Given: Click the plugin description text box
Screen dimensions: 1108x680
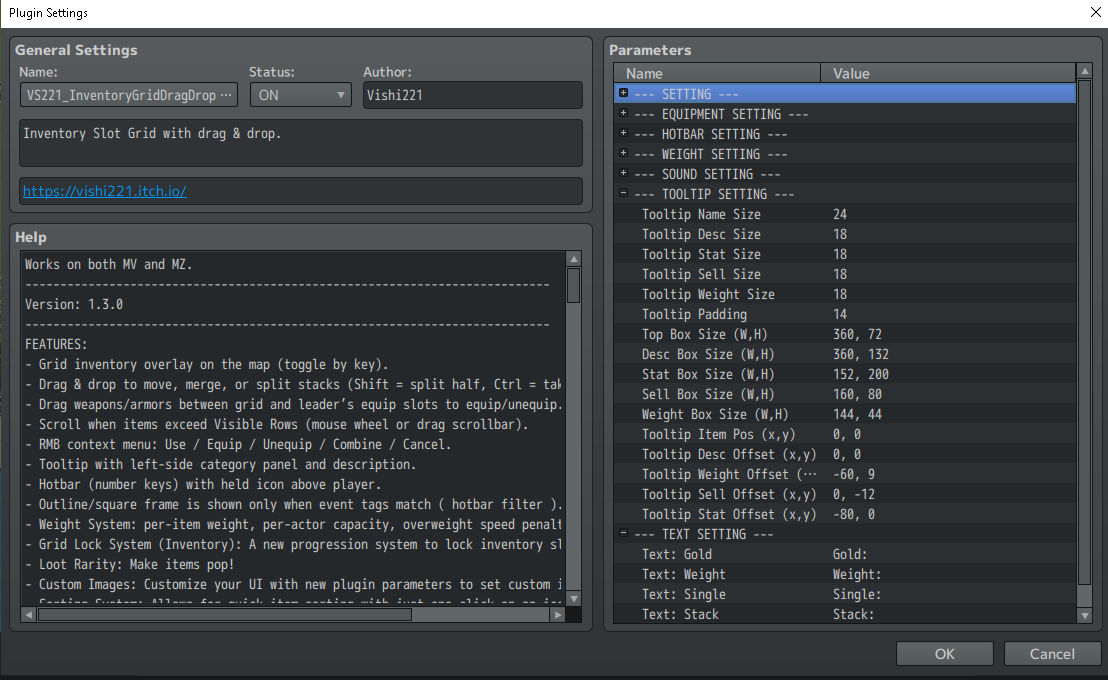Looking at the screenshot, I should pyautogui.click(x=301, y=143).
